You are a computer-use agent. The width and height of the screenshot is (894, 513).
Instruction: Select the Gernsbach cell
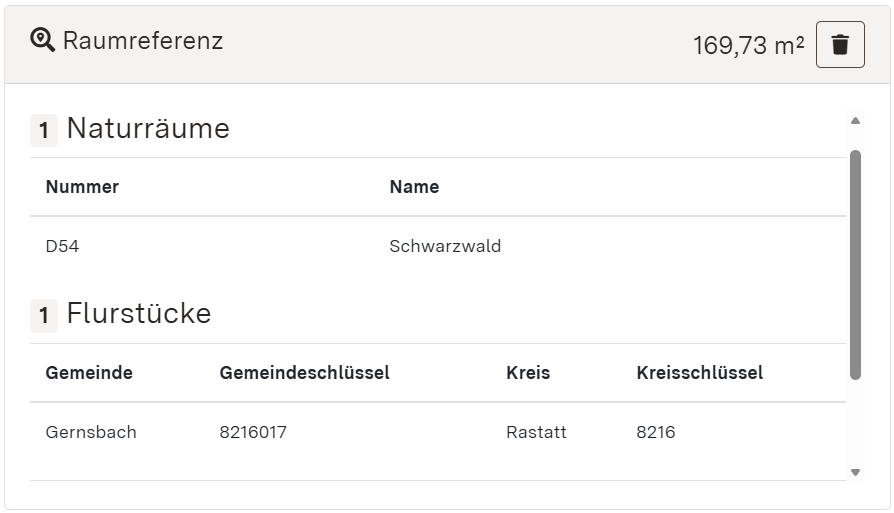click(x=91, y=432)
